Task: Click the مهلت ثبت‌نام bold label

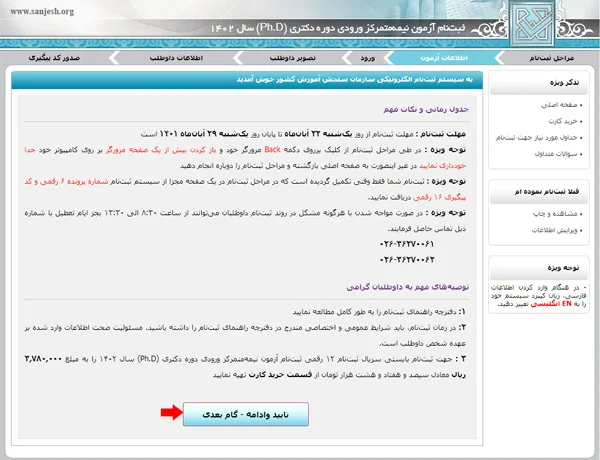Action: pos(443,134)
